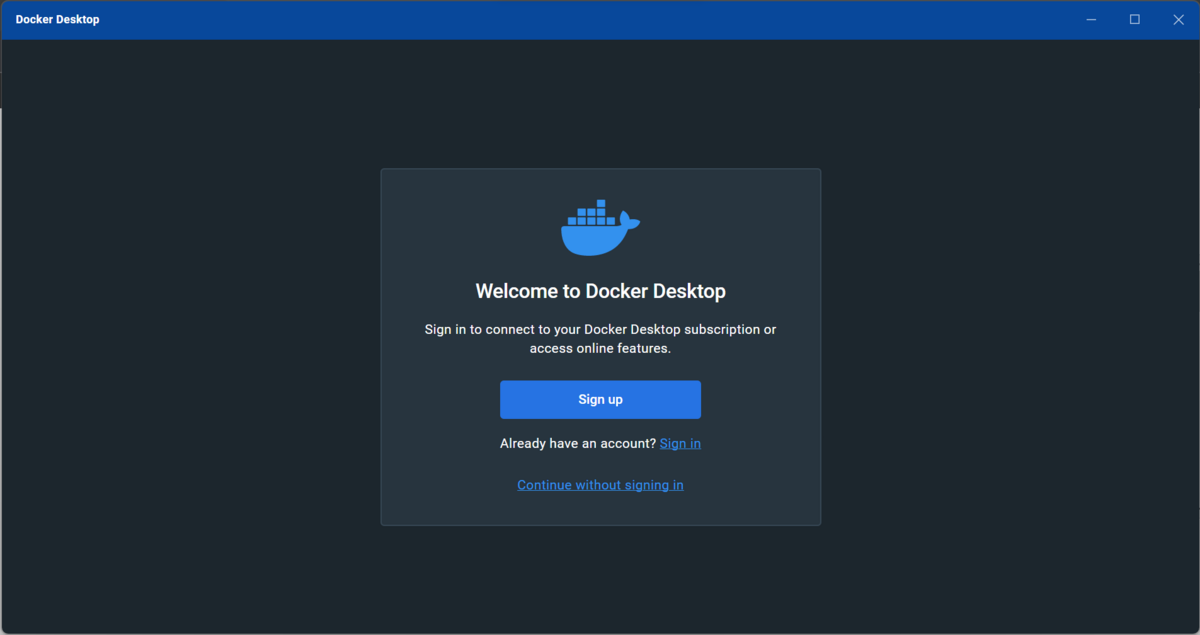Screen dimensions: 1200x635
Task: Close the Docker Desktop window
Action: point(1178,19)
